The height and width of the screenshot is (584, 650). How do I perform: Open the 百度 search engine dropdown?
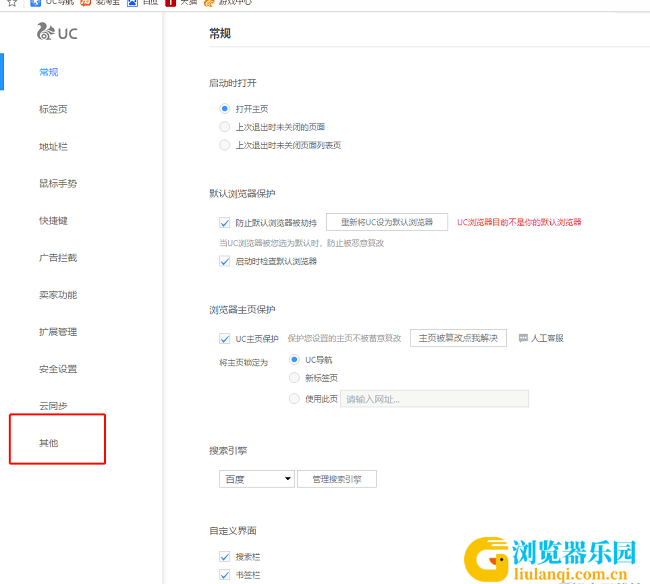(257, 479)
